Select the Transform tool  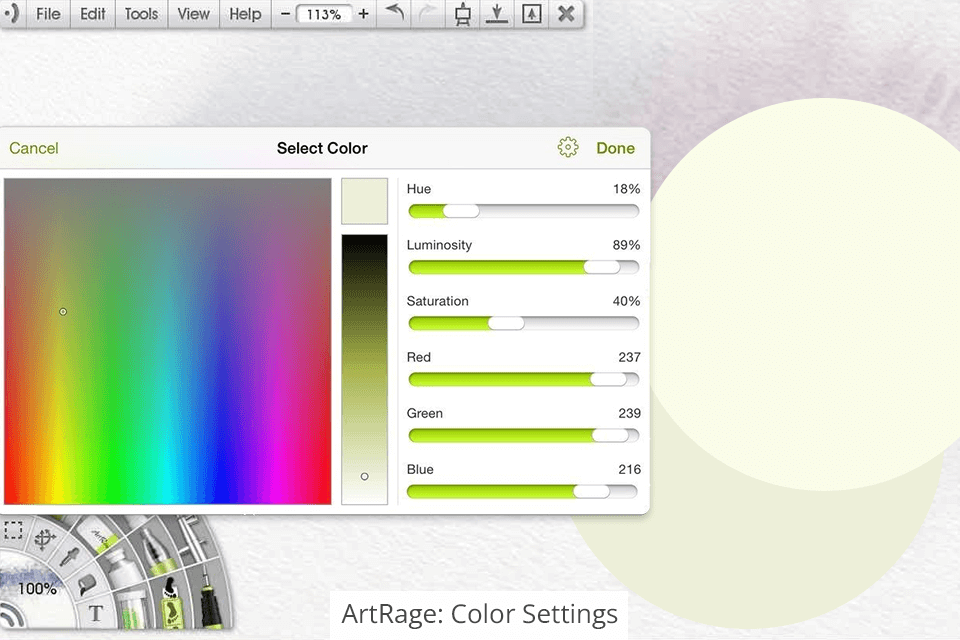pos(44,539)
